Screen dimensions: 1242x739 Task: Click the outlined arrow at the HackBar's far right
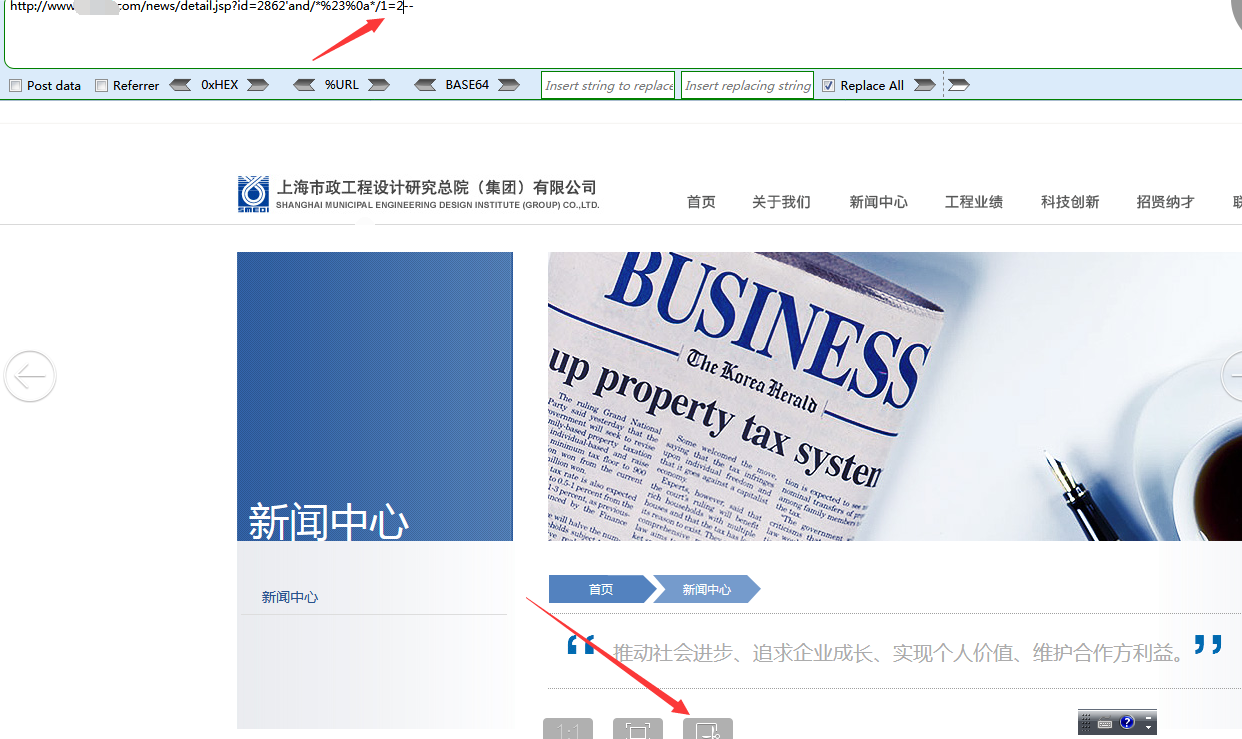pos(958,85)
